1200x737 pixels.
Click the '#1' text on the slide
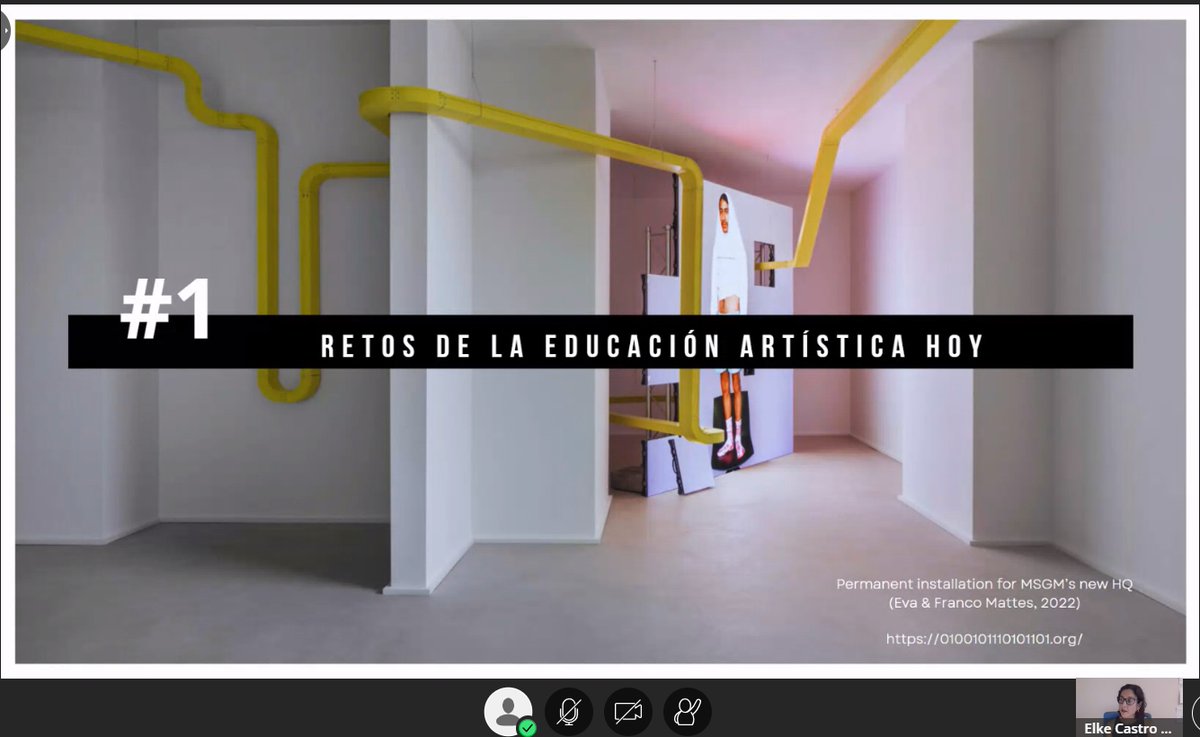point(165,311)
